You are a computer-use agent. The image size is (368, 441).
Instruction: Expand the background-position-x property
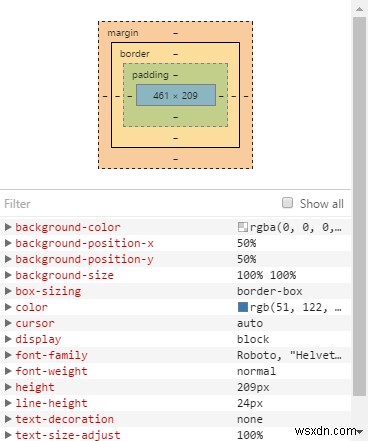coord(8,243)
